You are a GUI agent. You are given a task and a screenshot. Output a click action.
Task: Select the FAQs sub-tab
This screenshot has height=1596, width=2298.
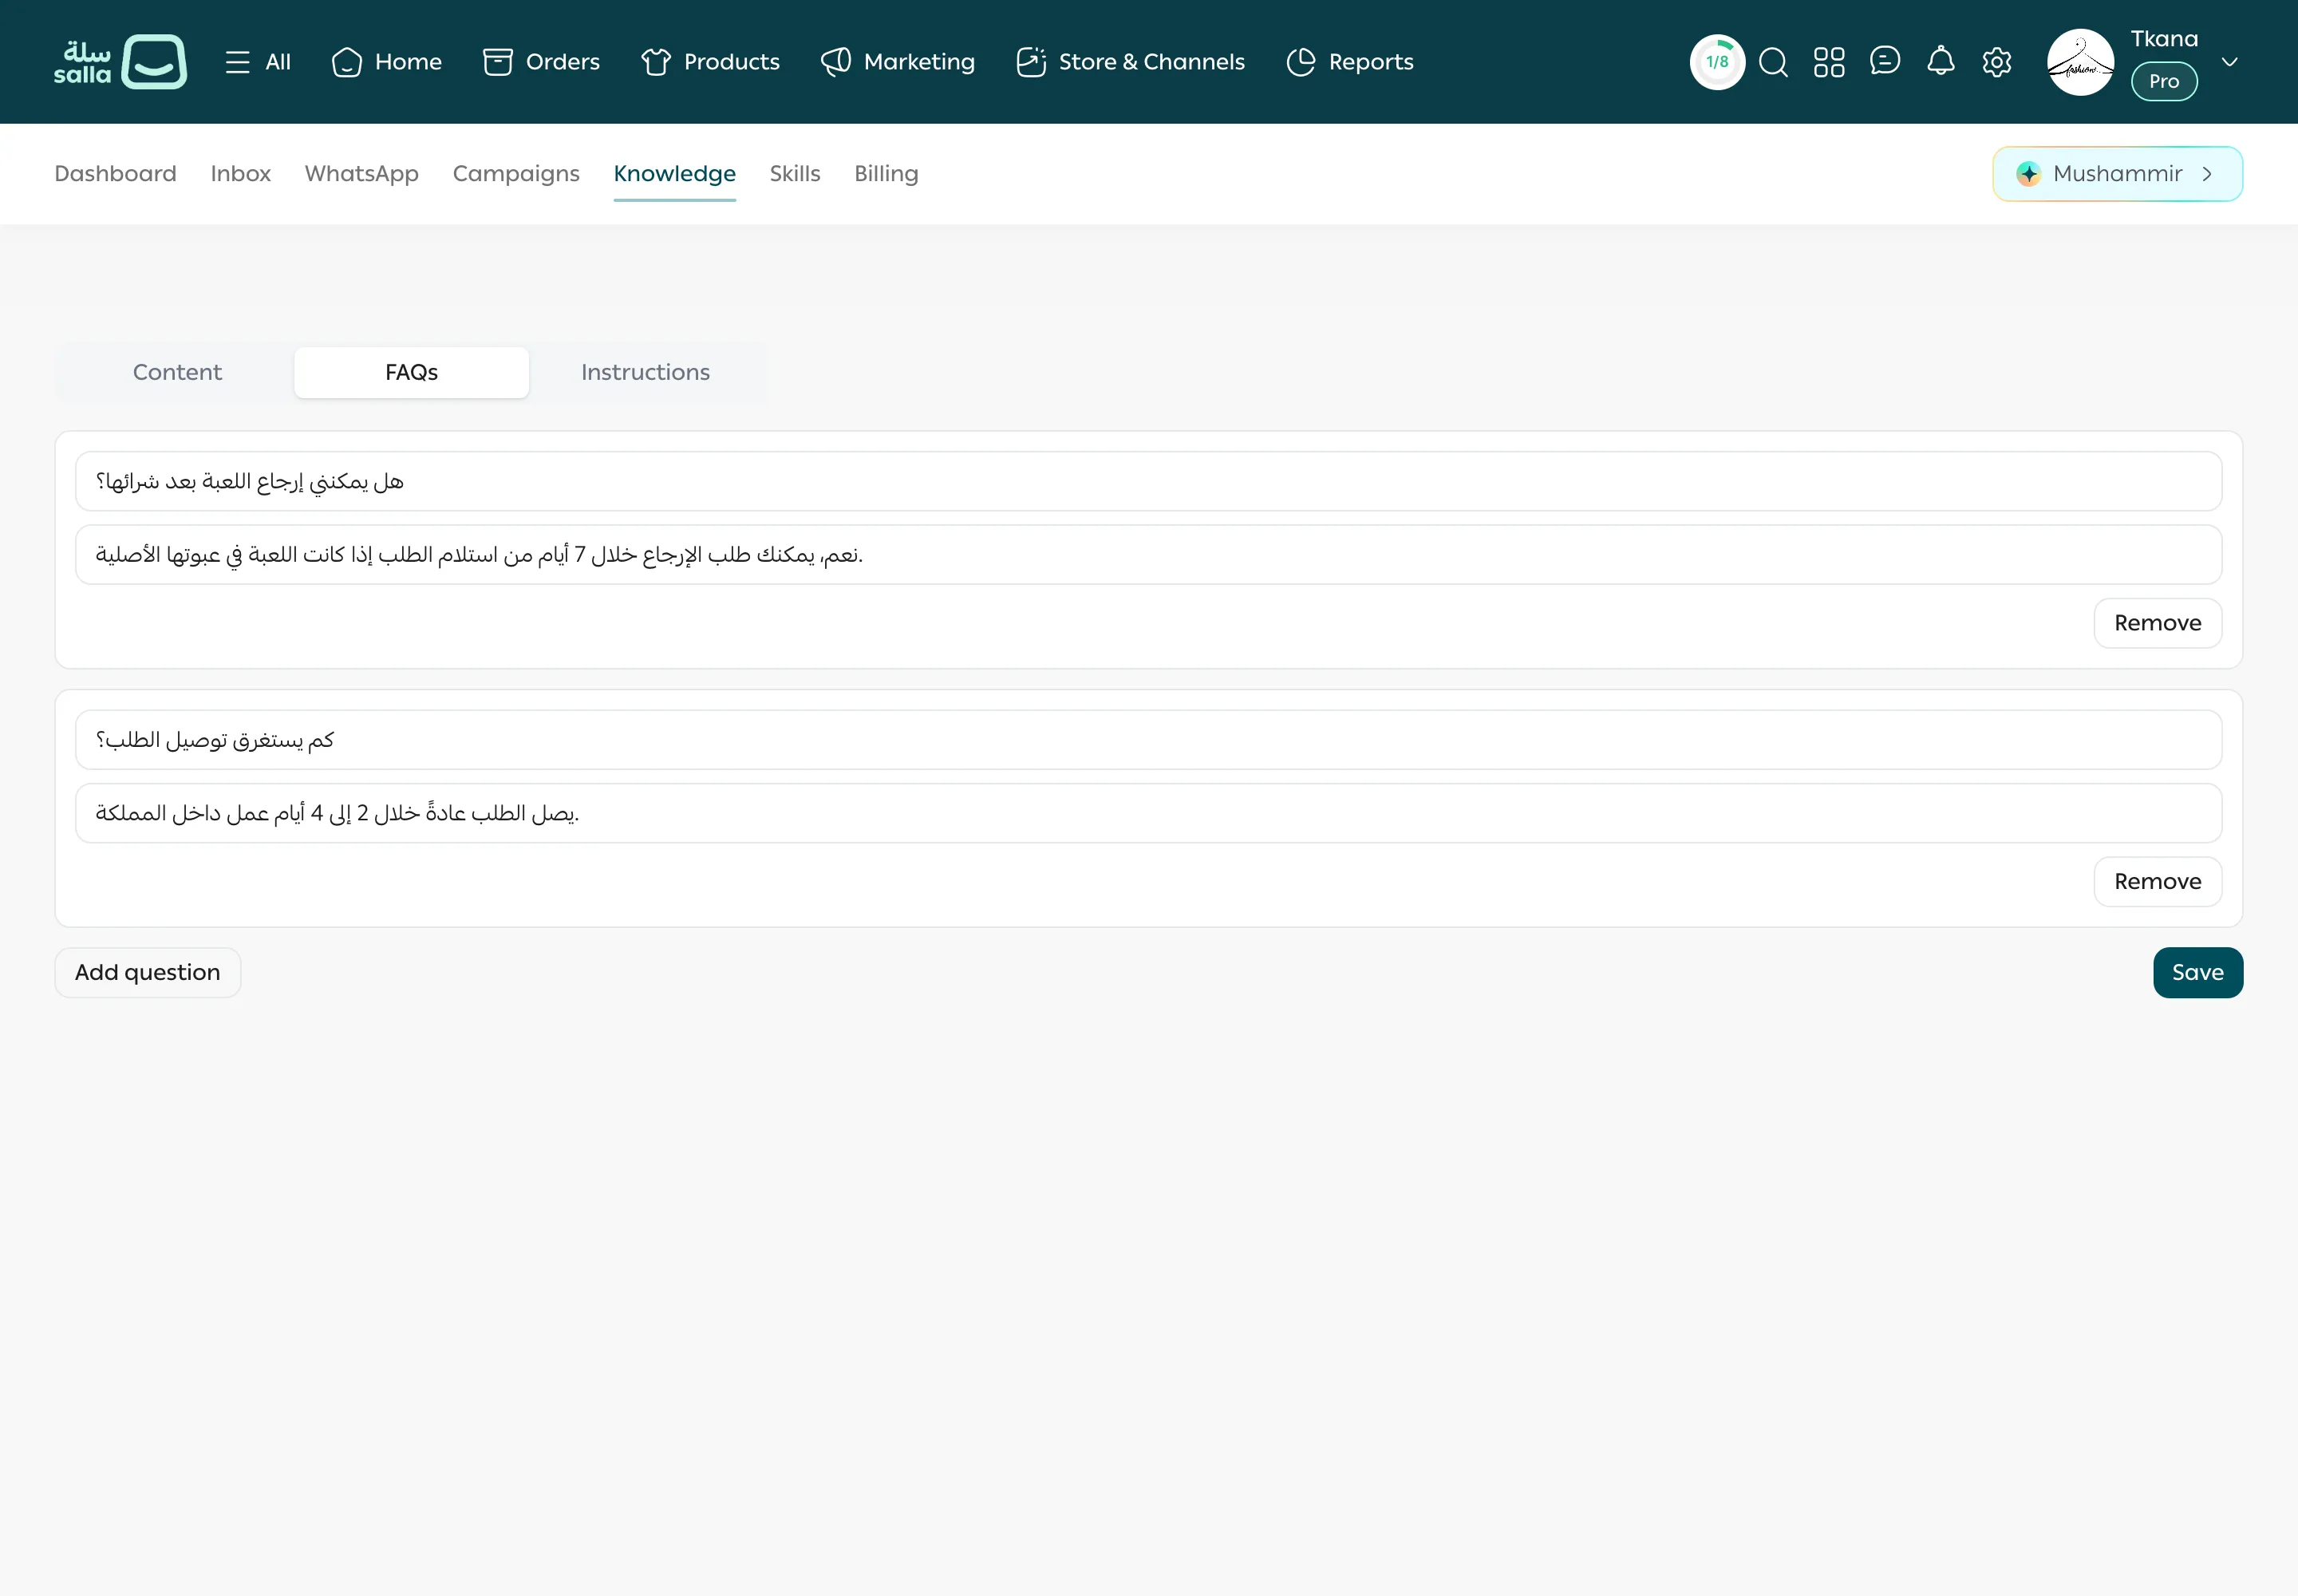pyautogui.click(x=411, y=372)
